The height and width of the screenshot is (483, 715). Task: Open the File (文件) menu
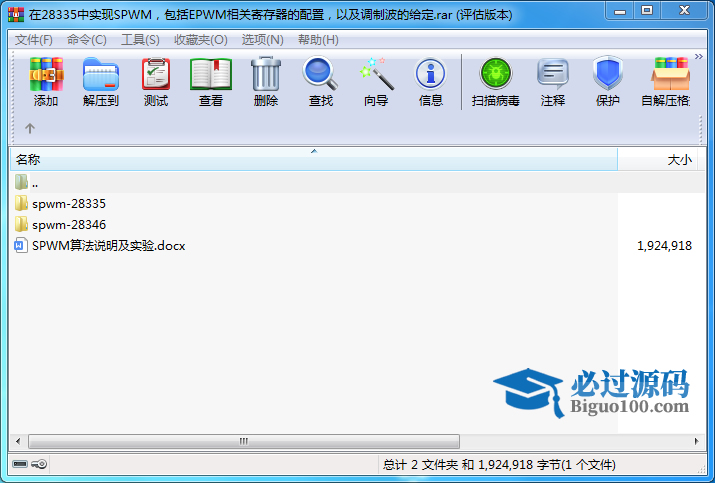pos(34,40)
